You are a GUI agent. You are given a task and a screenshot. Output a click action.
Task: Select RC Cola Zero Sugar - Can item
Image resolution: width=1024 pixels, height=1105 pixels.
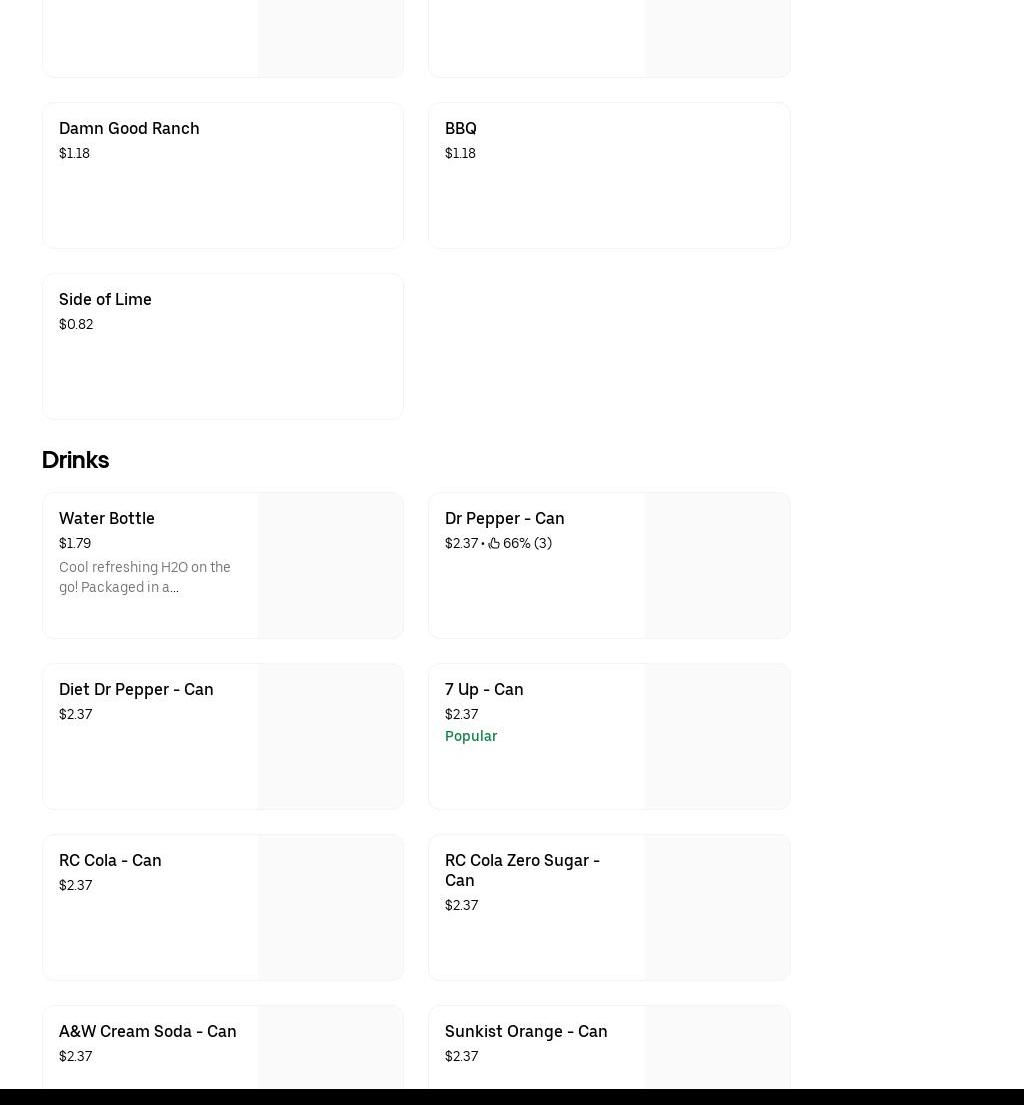coord(610,908)
